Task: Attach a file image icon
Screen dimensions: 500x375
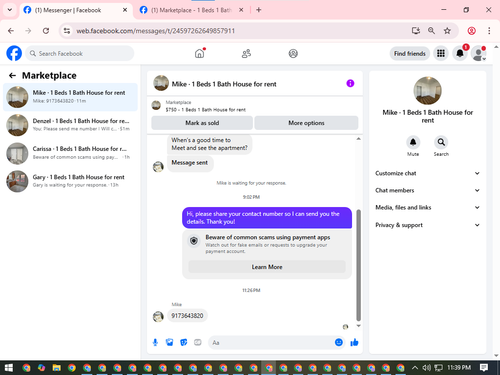Action: tap(169, 342)
